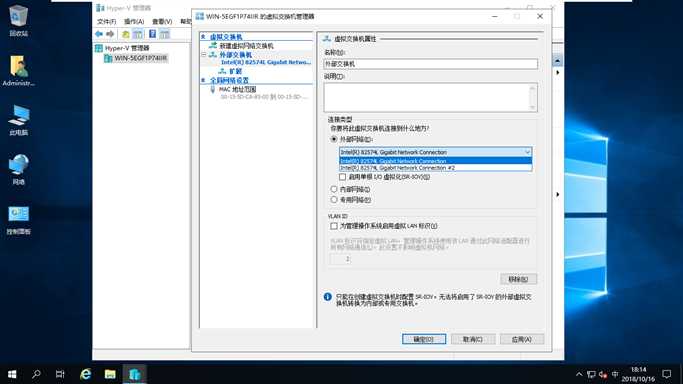Click the 取消 button

[x=473, y=339]
